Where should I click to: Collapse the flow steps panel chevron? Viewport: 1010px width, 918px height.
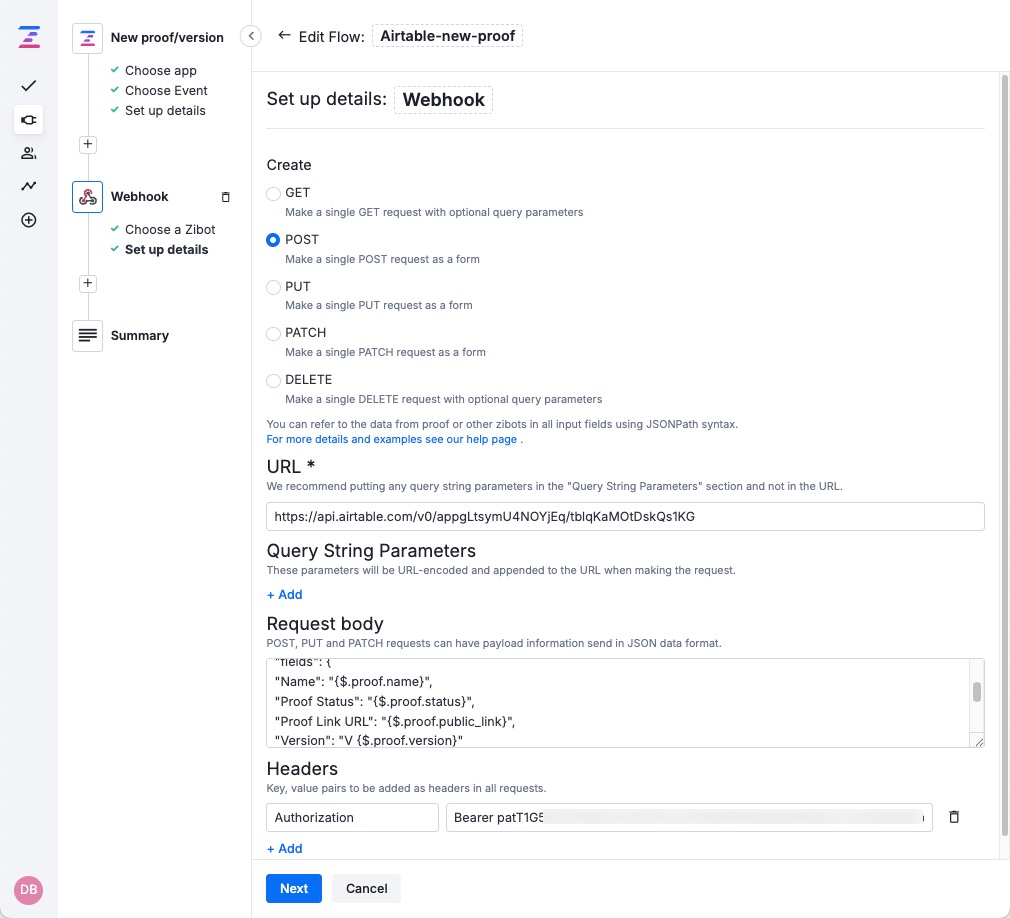[251, 35]
